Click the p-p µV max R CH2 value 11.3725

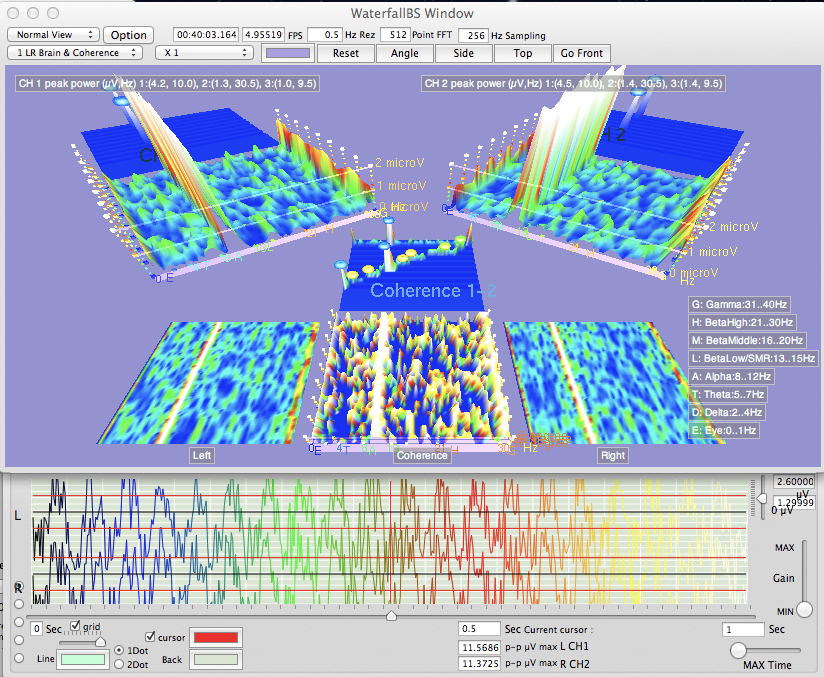(479, 664)
